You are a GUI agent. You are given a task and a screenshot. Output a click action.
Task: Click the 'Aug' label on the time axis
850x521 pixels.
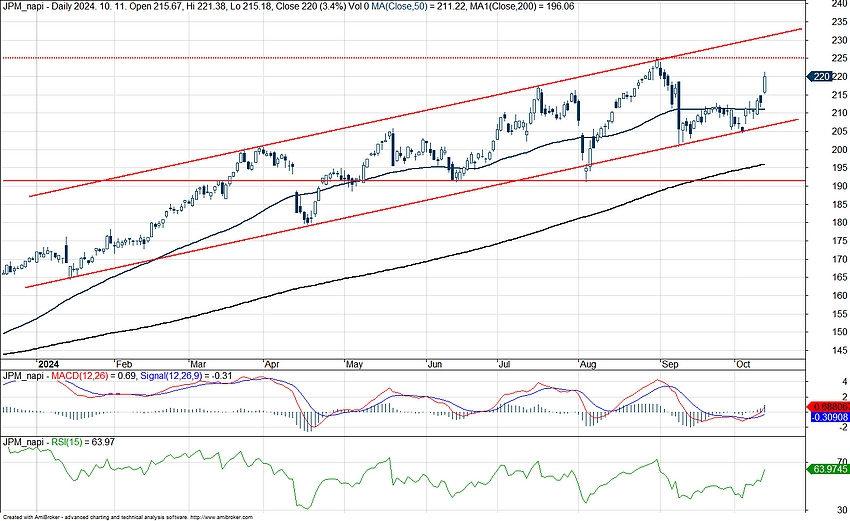click(588, 364)
